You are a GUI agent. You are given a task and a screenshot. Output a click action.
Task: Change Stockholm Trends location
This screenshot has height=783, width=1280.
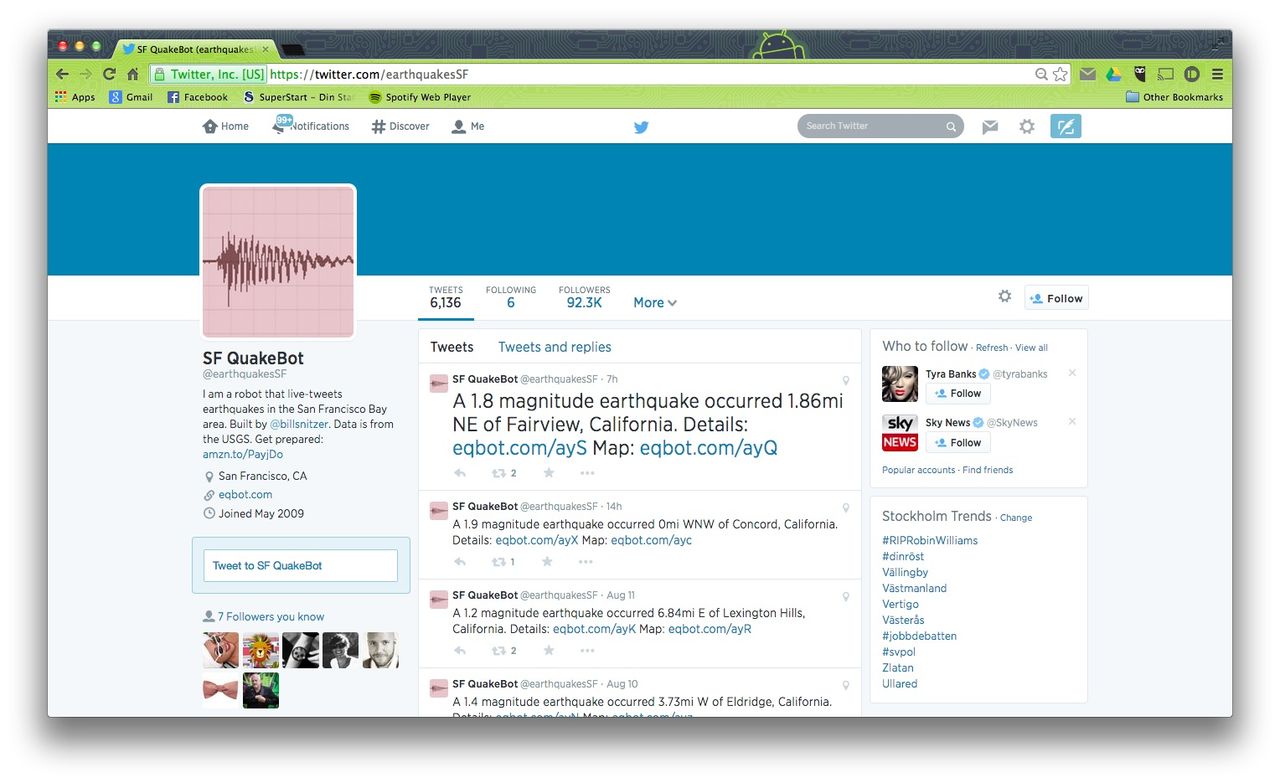pyautogui.click(x=1016, y=518)
